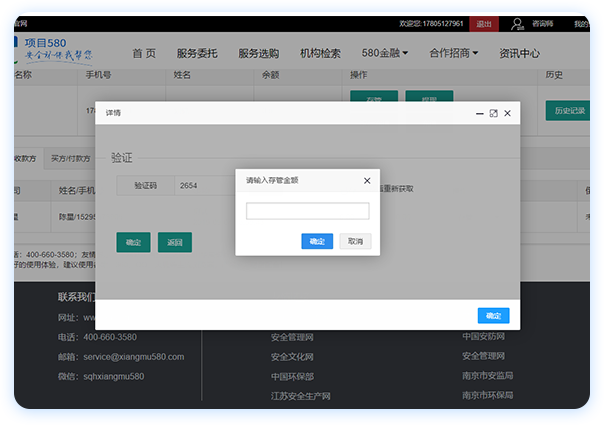Click into the 存管金额 input field
This screenshot has height=425, width=604.
307,211
